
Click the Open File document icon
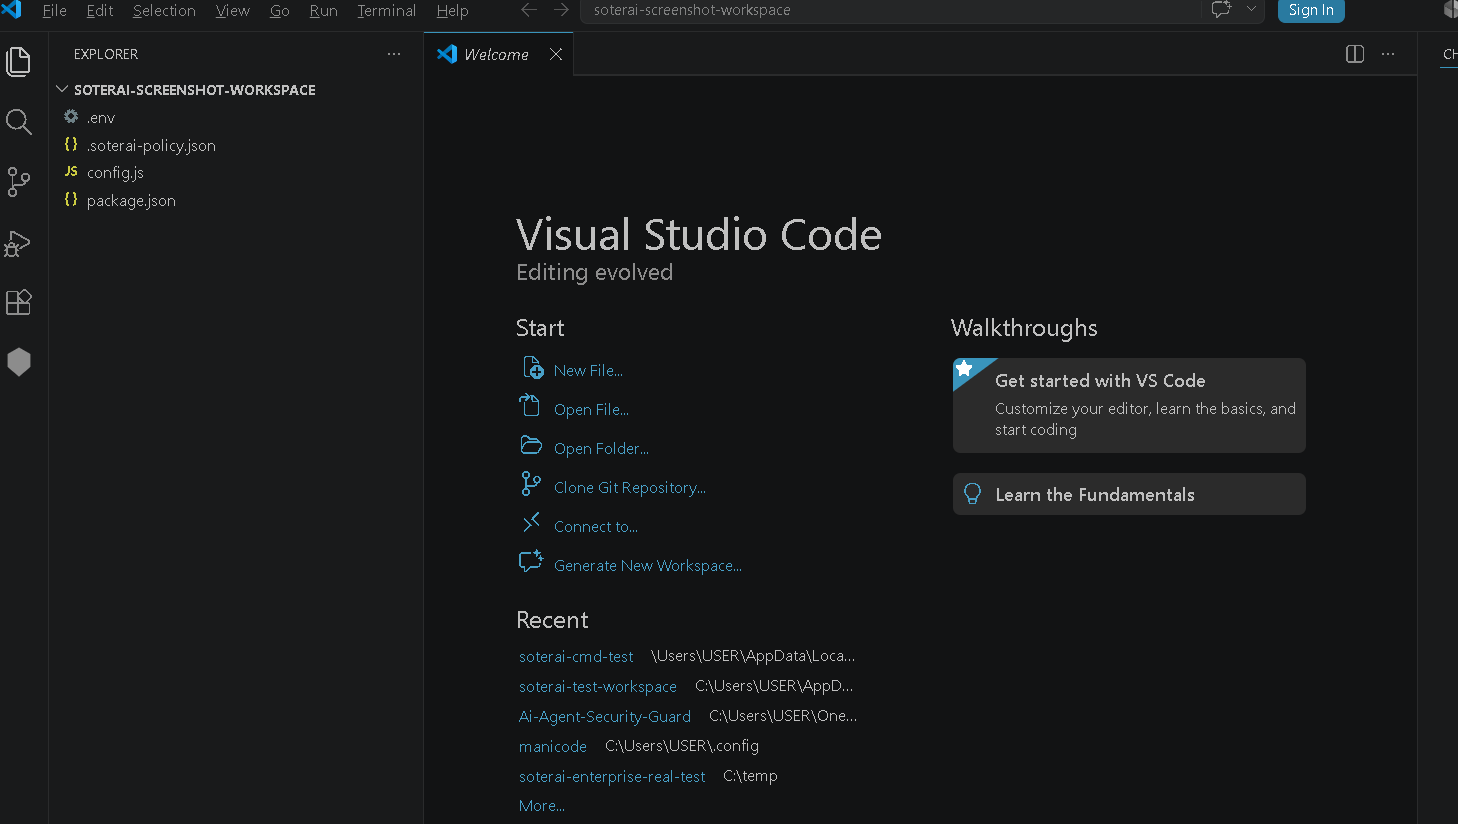coord(530,406)
